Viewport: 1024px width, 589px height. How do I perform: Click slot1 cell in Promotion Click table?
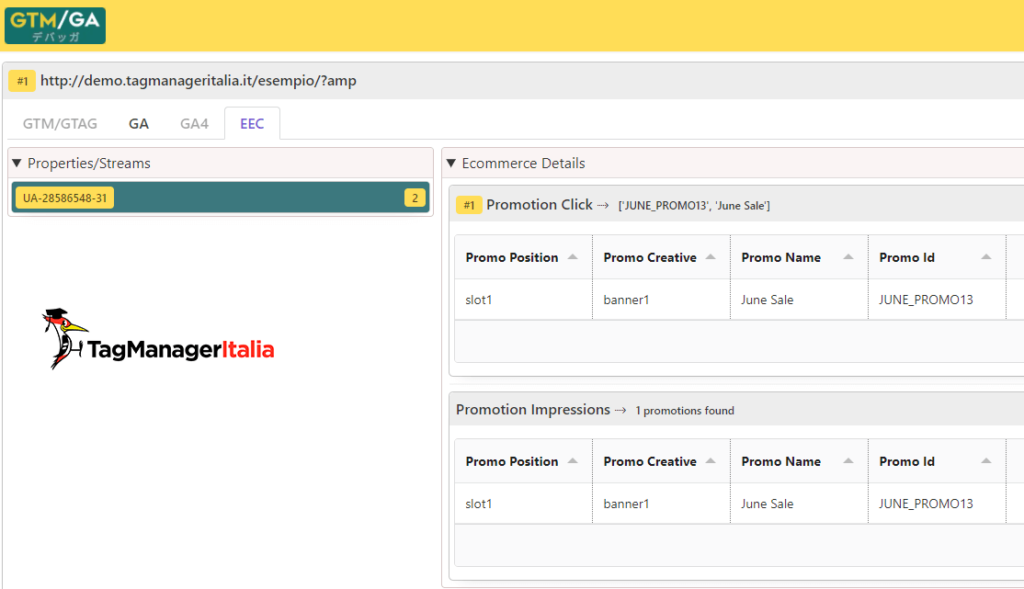(523, 300)
